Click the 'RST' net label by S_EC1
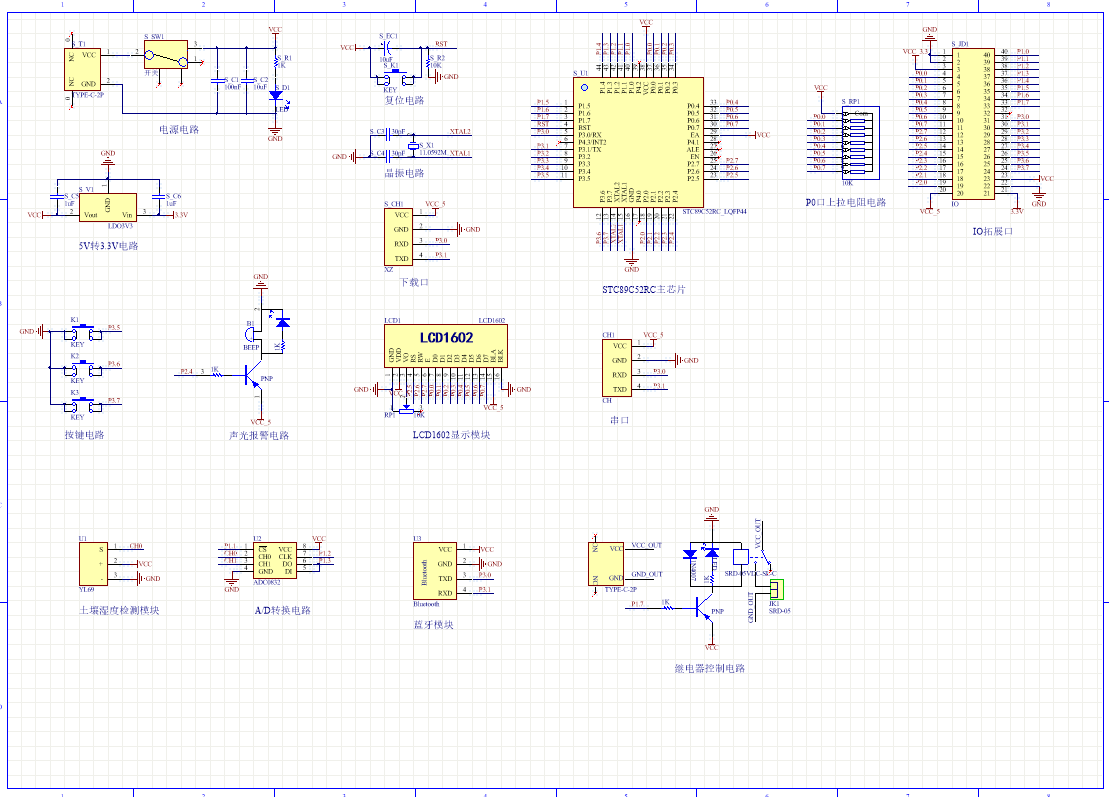 click(x=441, y=44)
